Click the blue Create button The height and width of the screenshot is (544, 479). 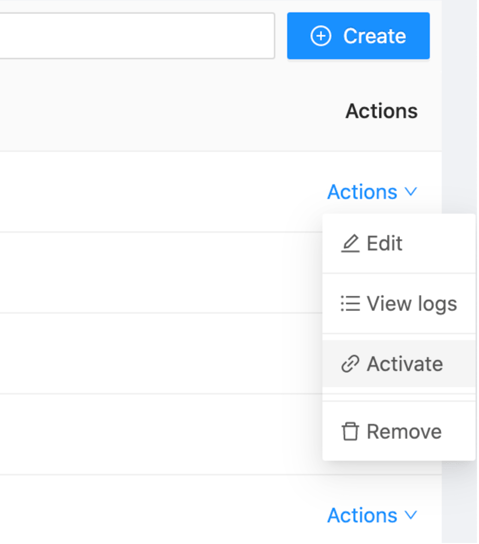point(358,36)
